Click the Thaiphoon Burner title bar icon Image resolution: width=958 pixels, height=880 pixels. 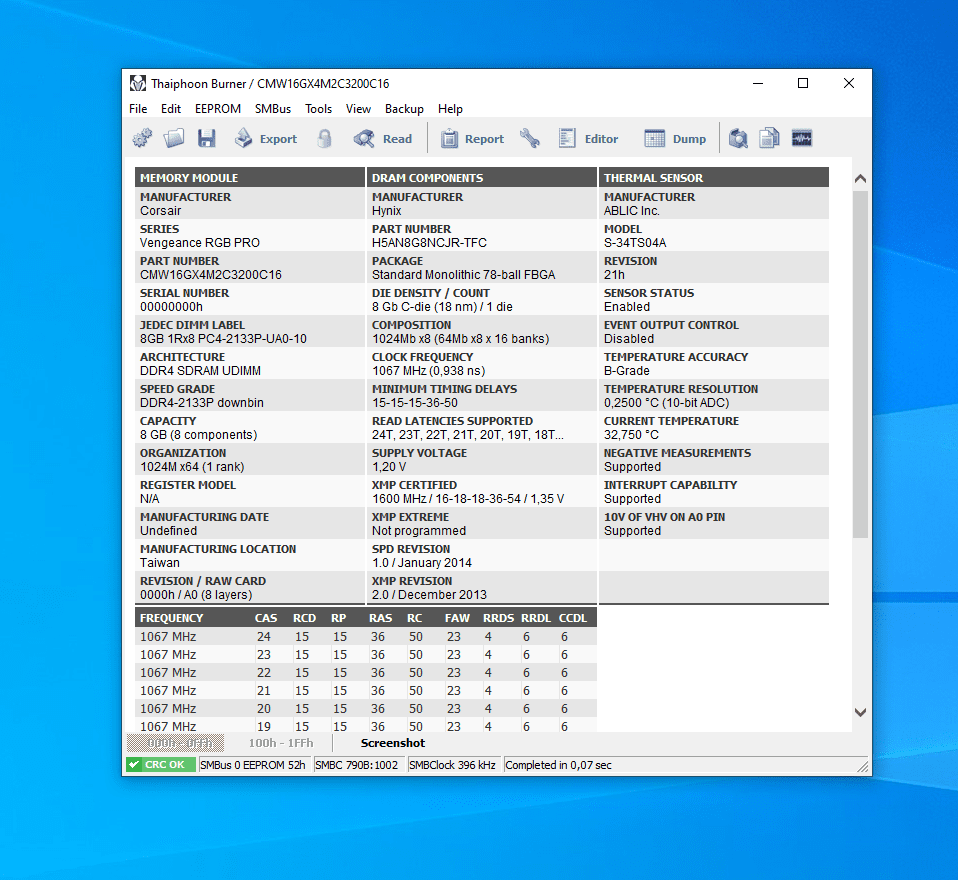tap(138, 83)
